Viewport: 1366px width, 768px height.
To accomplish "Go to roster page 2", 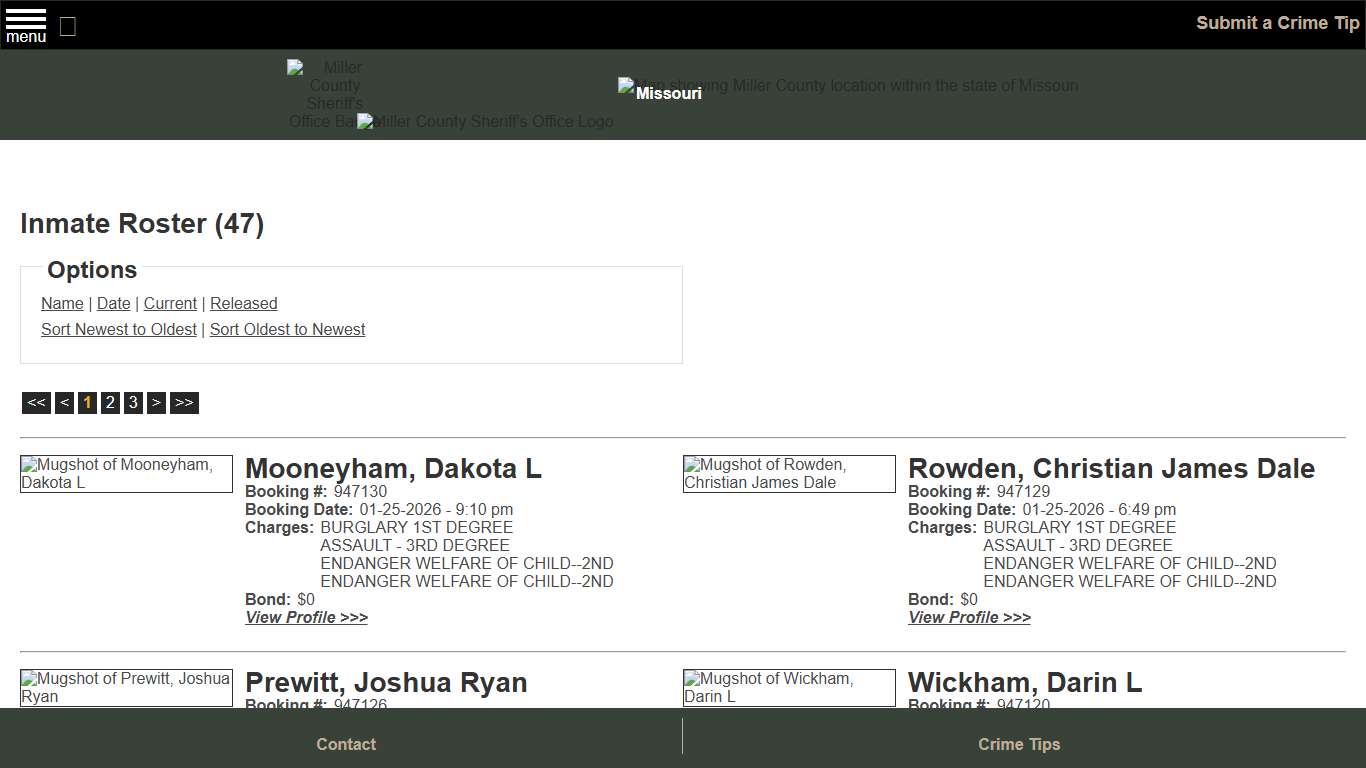I will click(110, 402).
